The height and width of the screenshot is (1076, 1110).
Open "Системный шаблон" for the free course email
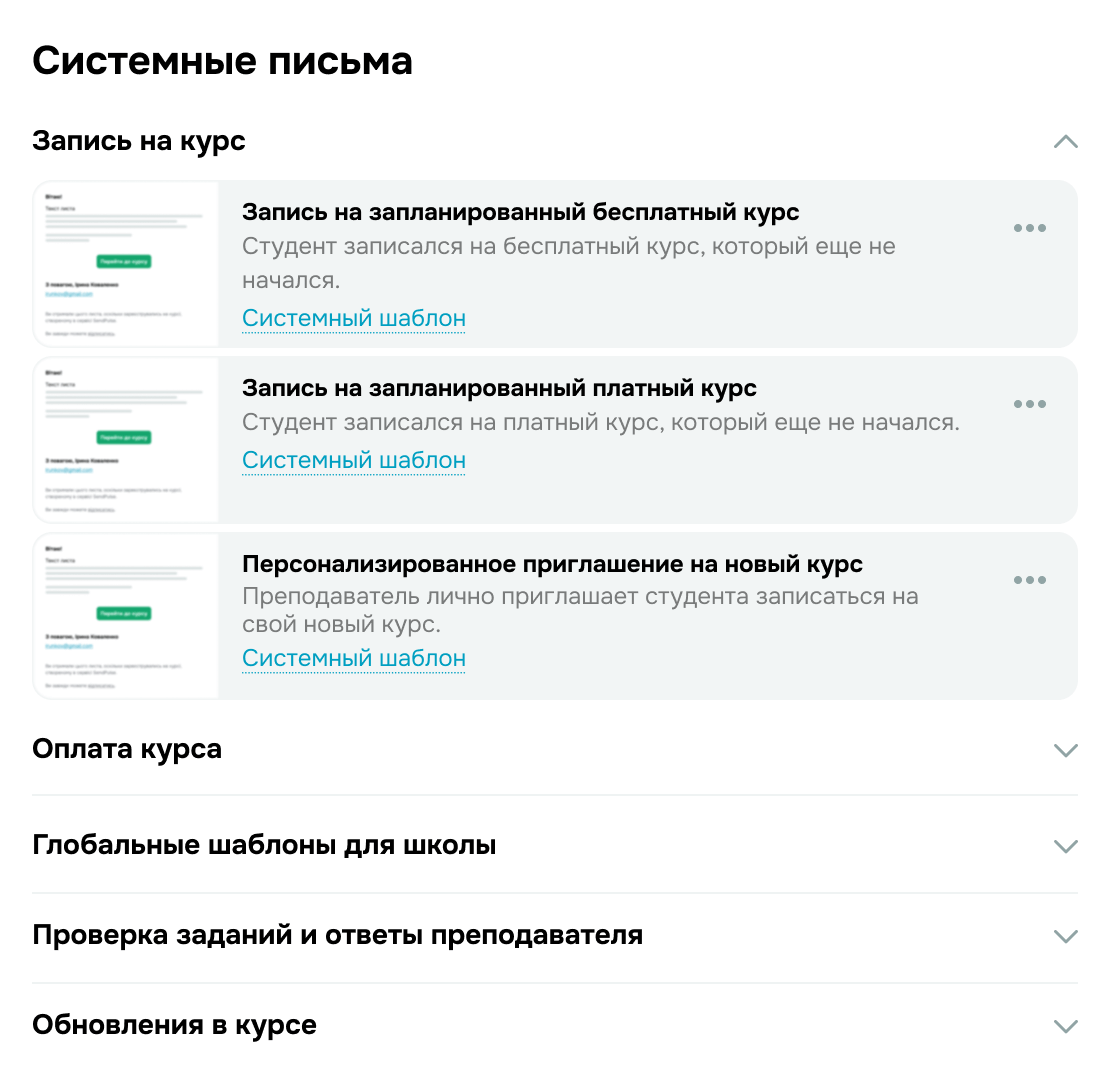[x=353, y=318]
